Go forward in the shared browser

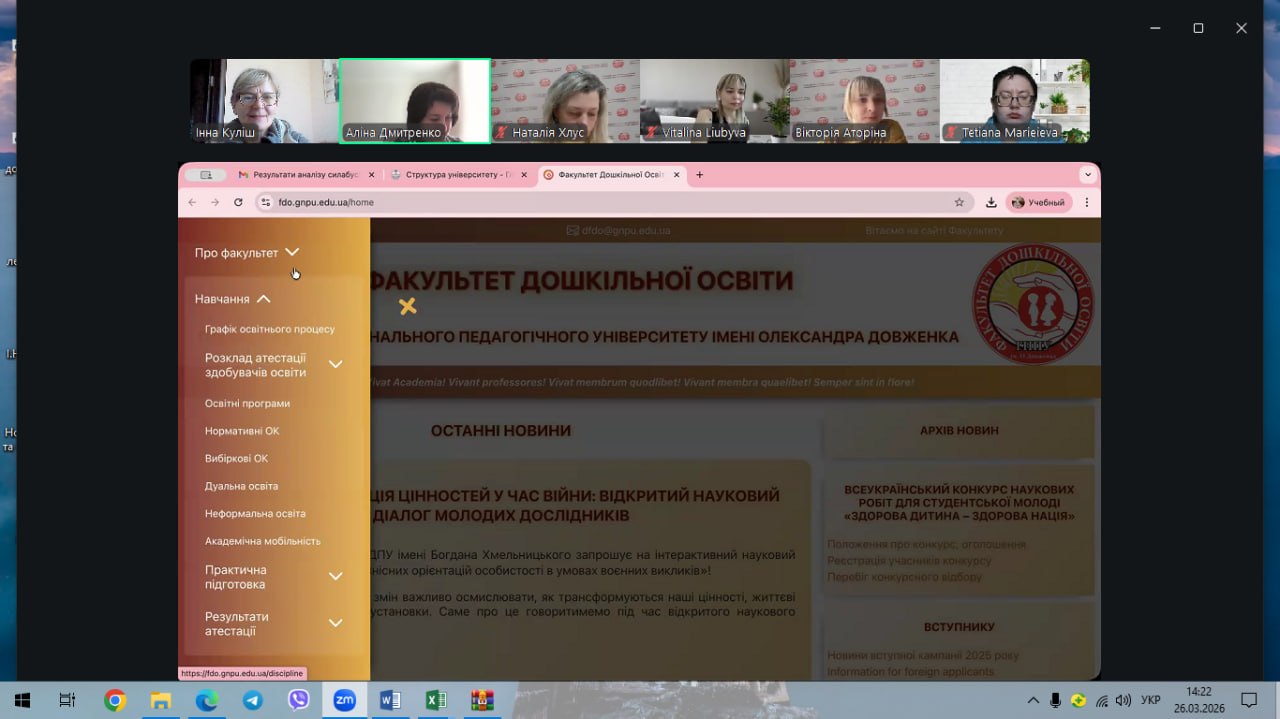[214, 202]
